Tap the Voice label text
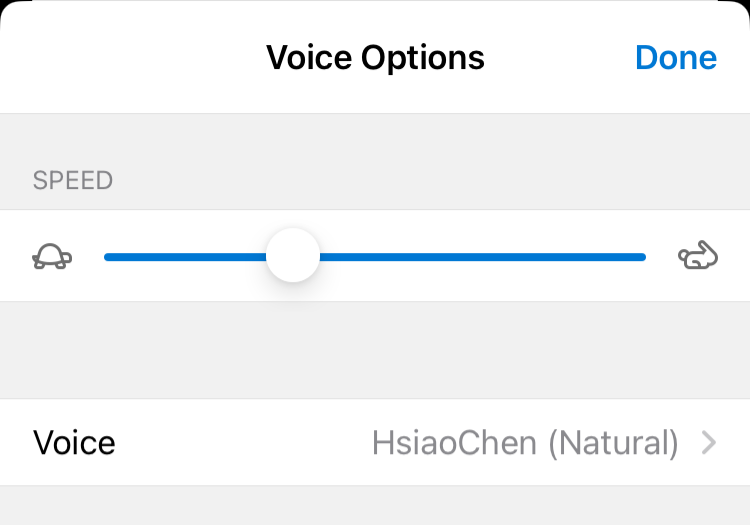Image resolution: width=750 pixels, height=526 pixels. pos(74,442)
